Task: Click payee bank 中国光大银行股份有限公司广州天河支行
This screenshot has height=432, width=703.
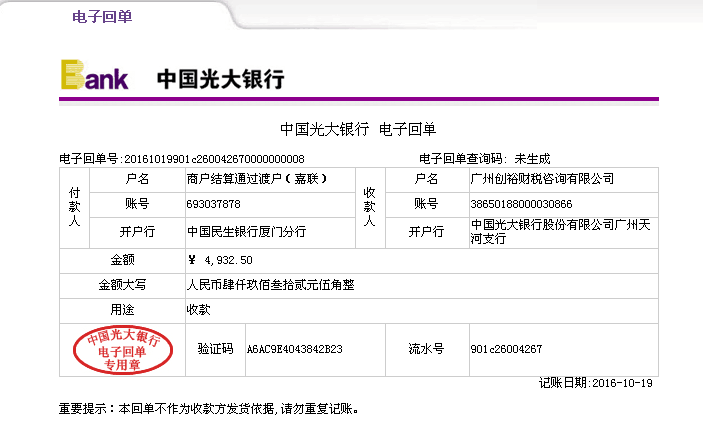Action: click(x=560, y=231)
